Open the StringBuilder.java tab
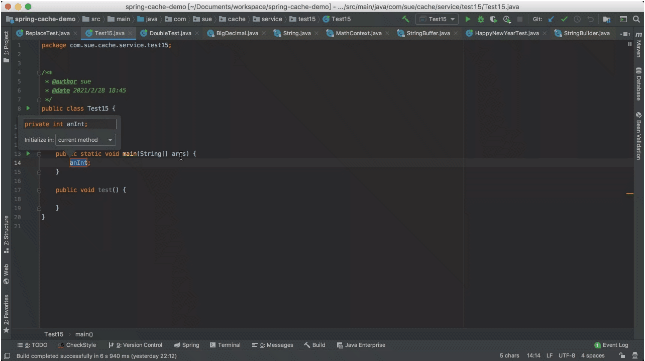645x361 pixels. [587, 33]
